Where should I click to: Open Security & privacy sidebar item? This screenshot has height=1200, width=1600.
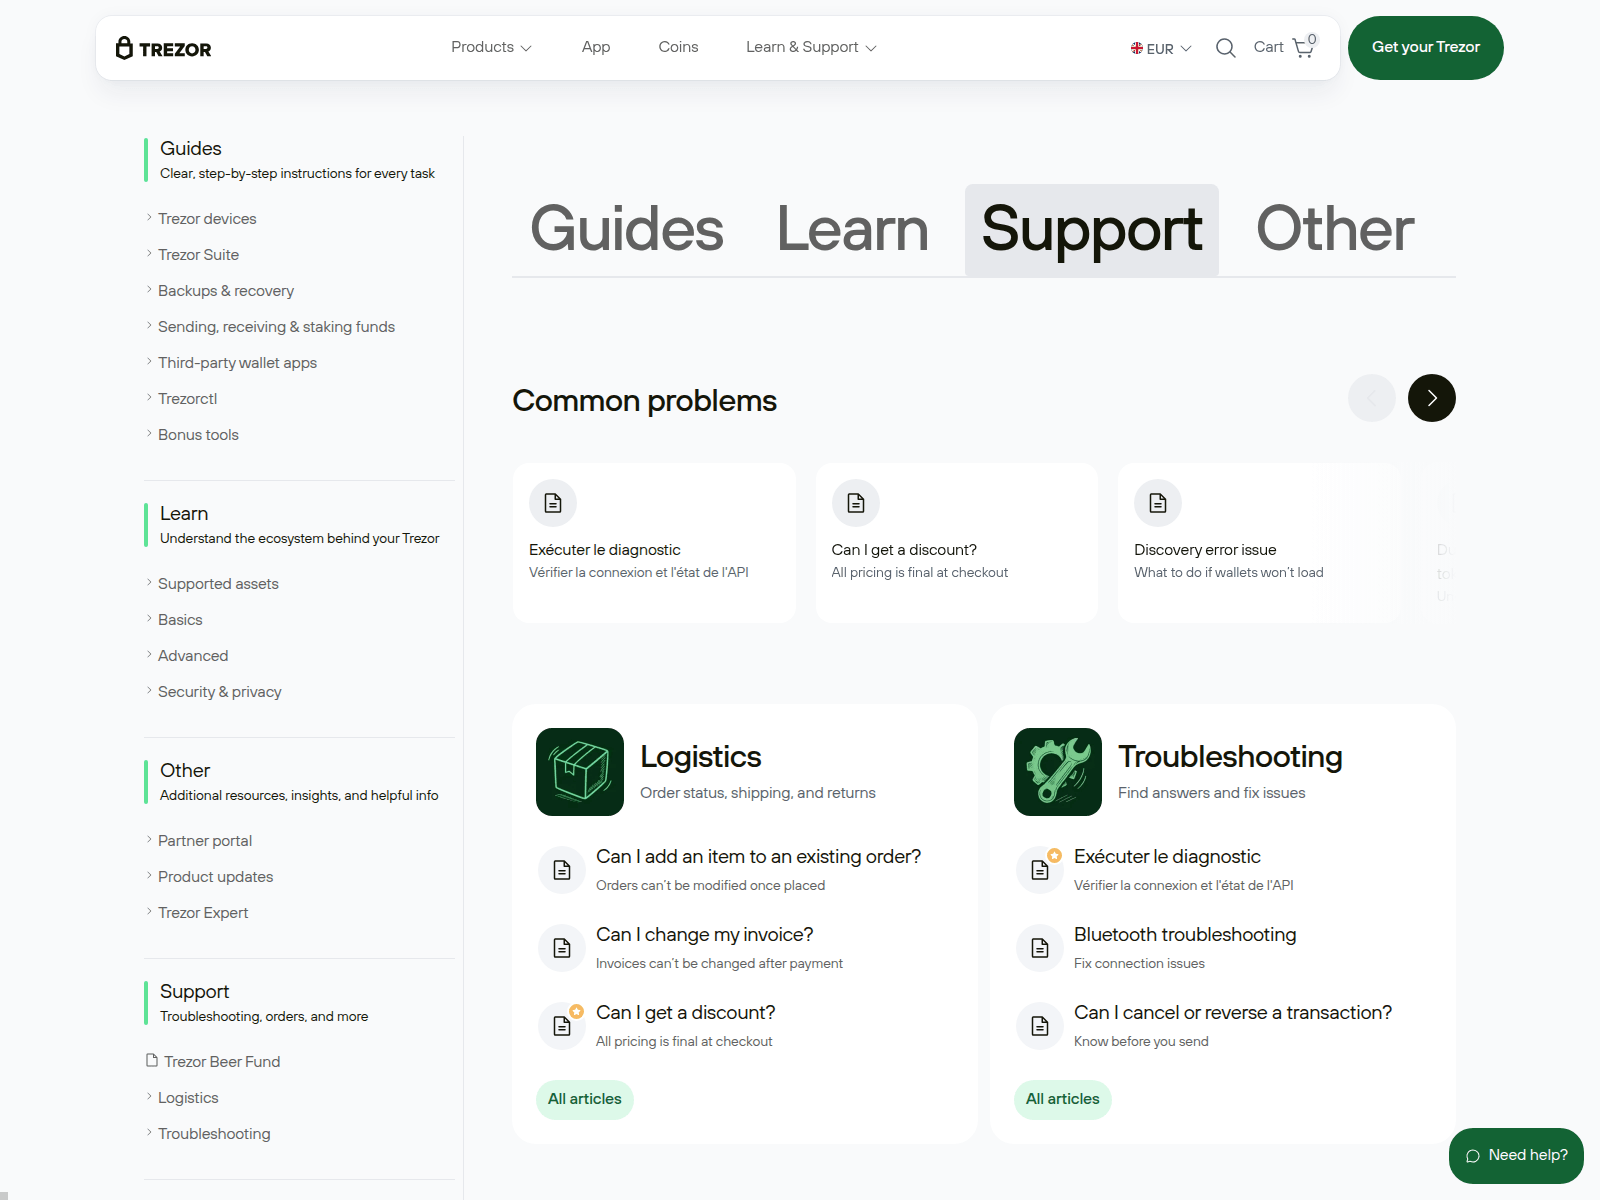[219, 692]
